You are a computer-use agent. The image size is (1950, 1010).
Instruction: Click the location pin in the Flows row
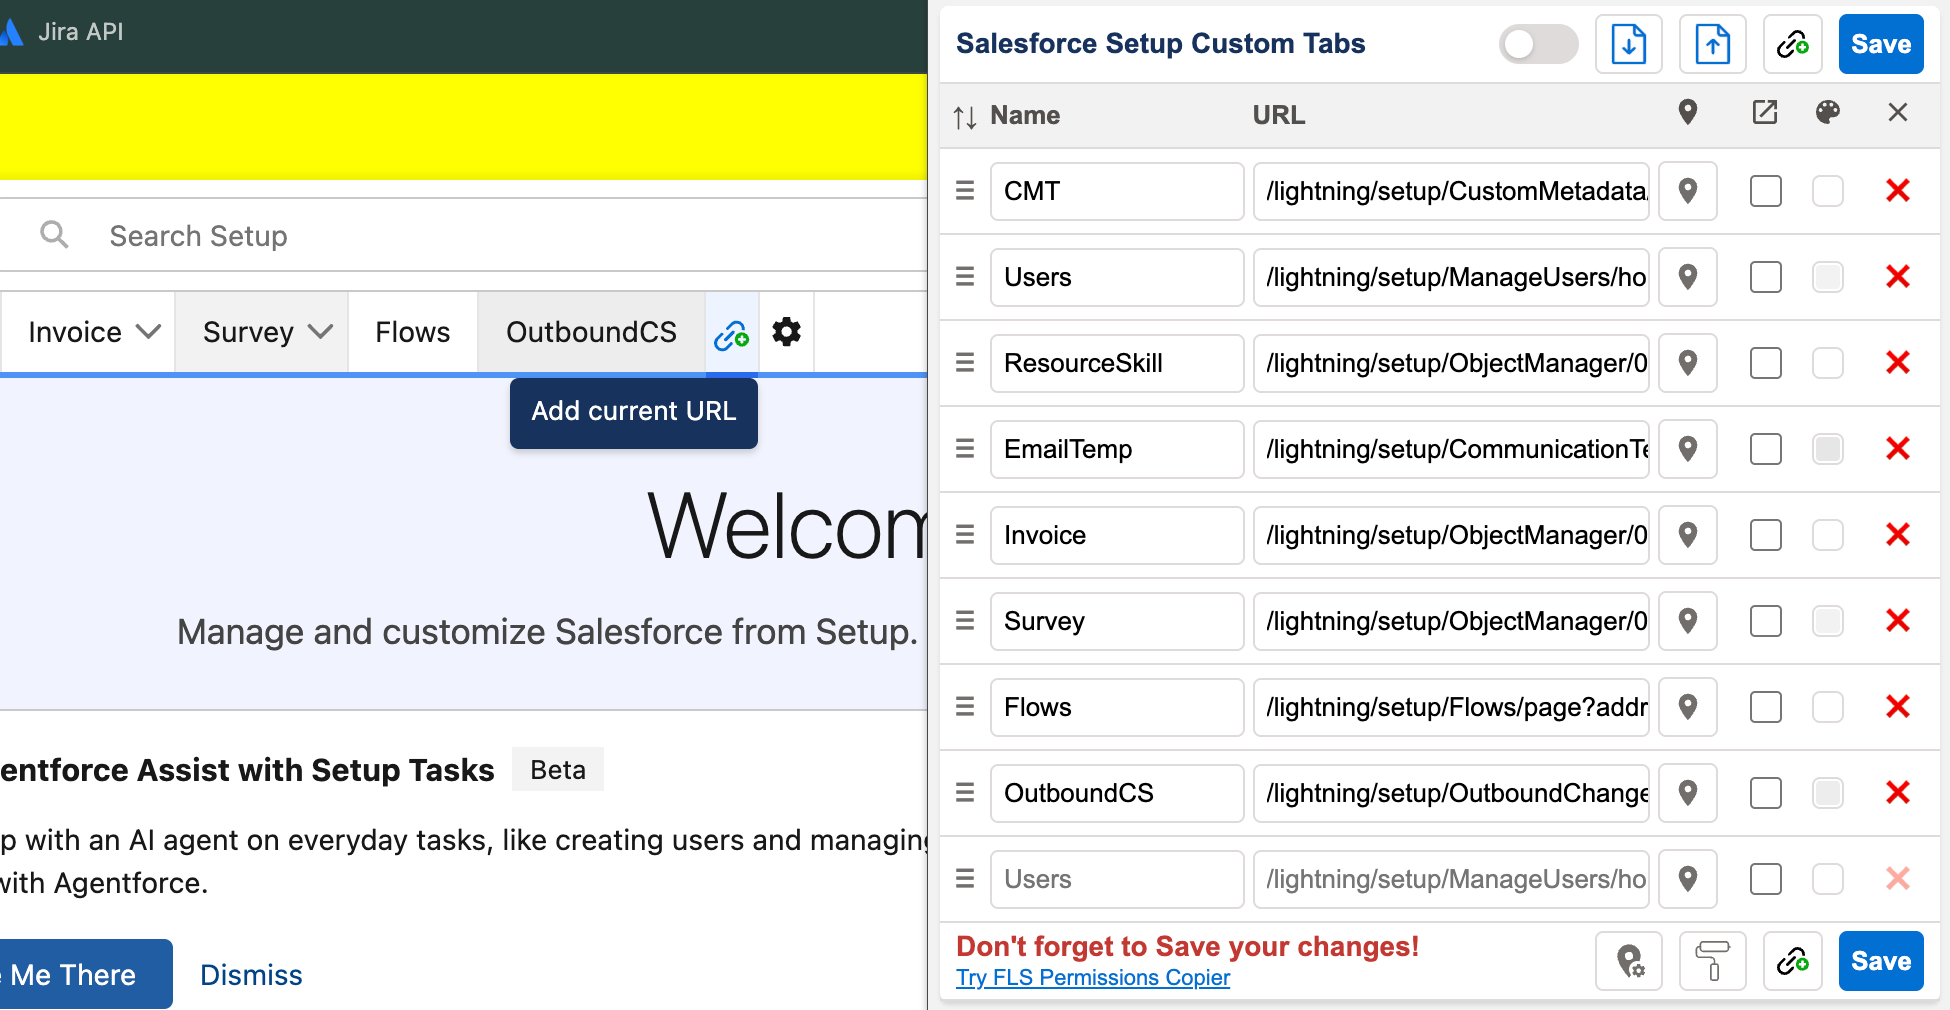point(1688,707)
